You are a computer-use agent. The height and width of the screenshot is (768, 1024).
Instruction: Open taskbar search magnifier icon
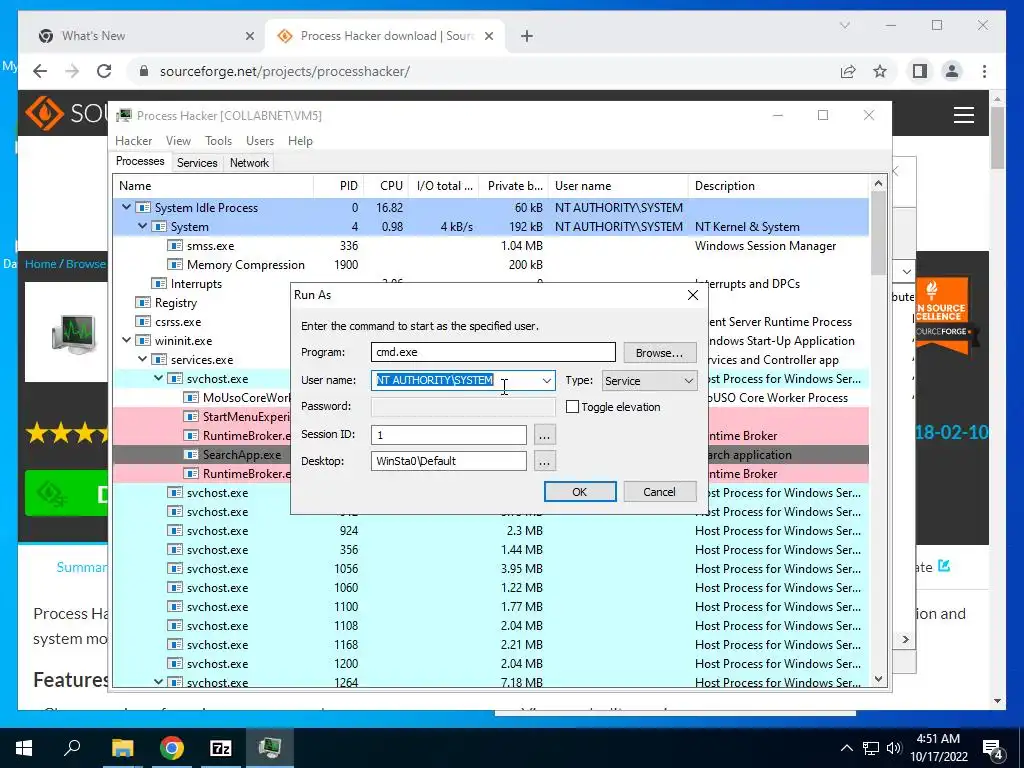coord(72,748)
